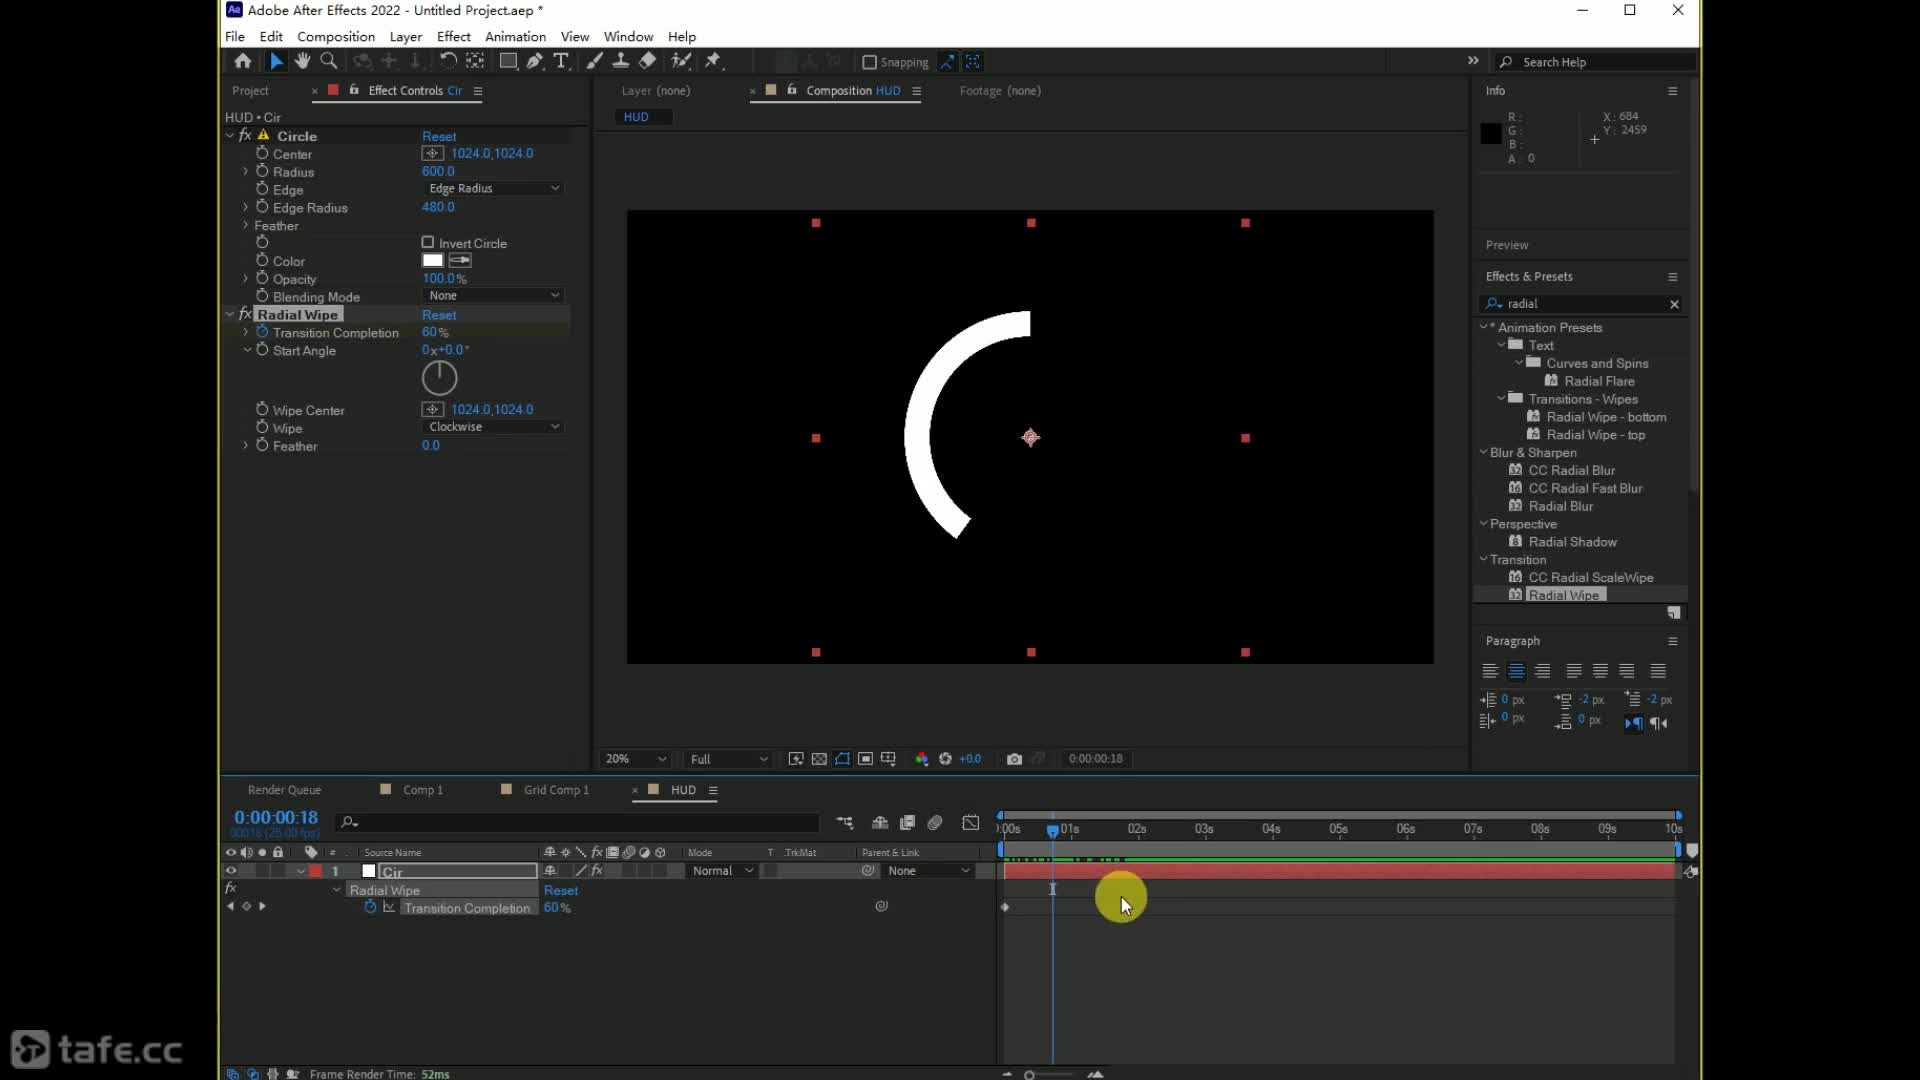
Task: Enable the Snapping checkbox
Action: pyautogui.click(x=869, y=62)
